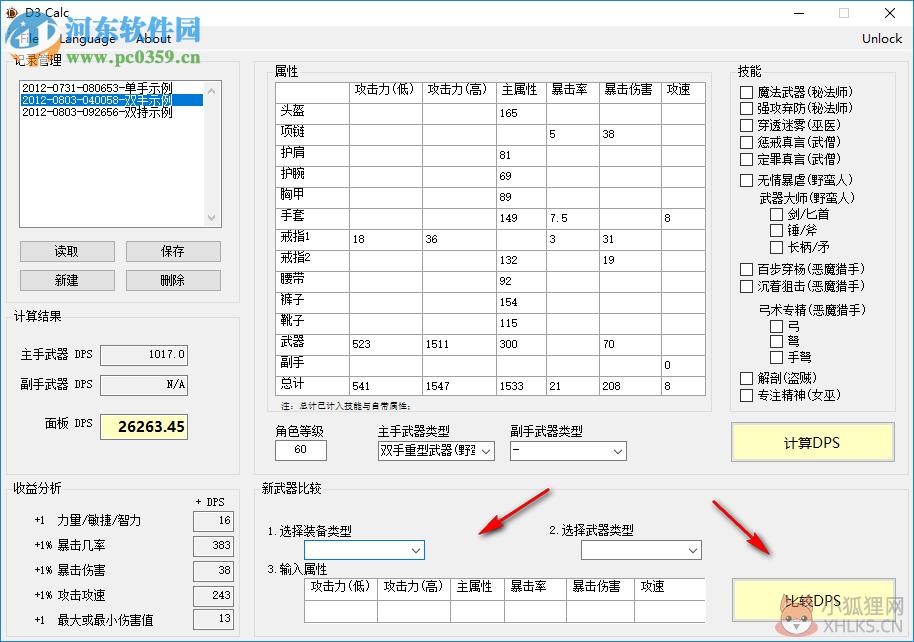Click 头盔 main attribute cell 165
Viewport: 914px width, 642px height.
[x=521, y=113]
